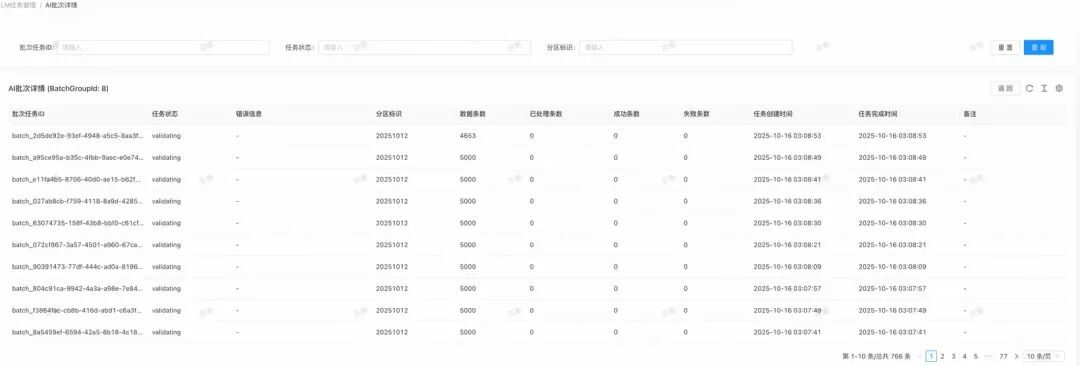The height and width of the screenshot is (366, 1080).
Task: Click the 分区标识 column header
Action: (x=389, y=114)
